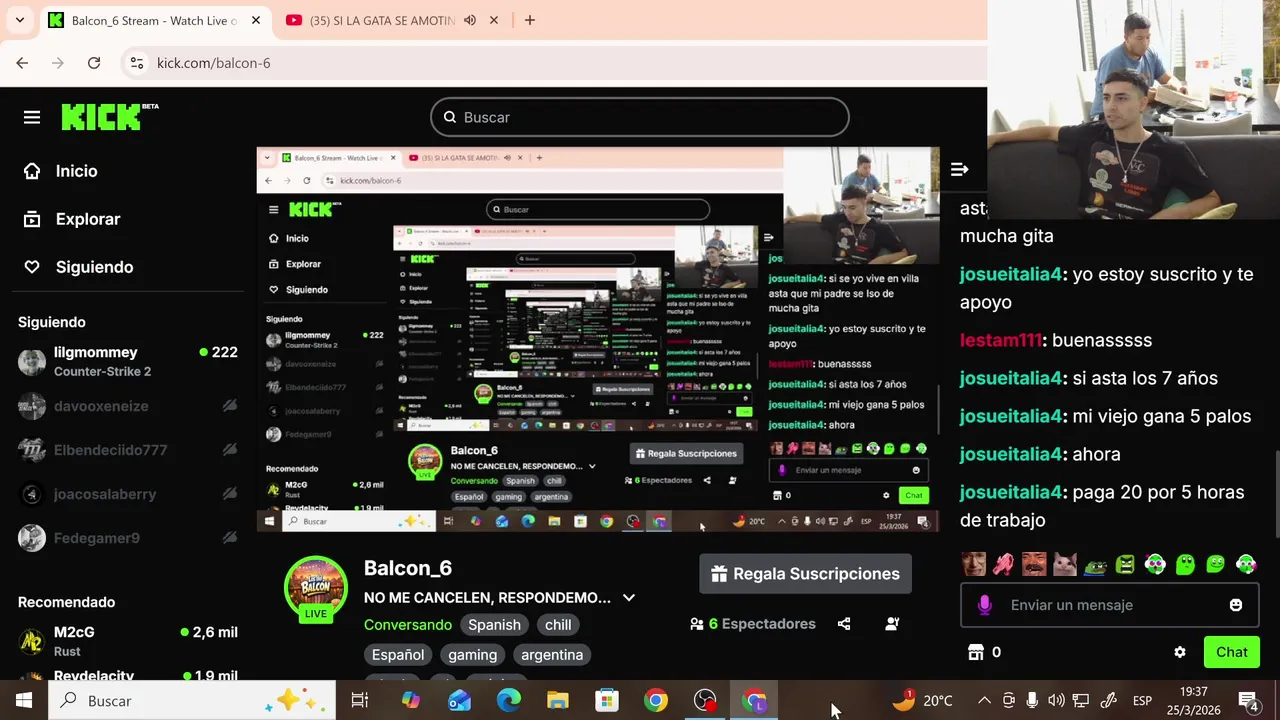Click the main stream video player

(598, 339)
